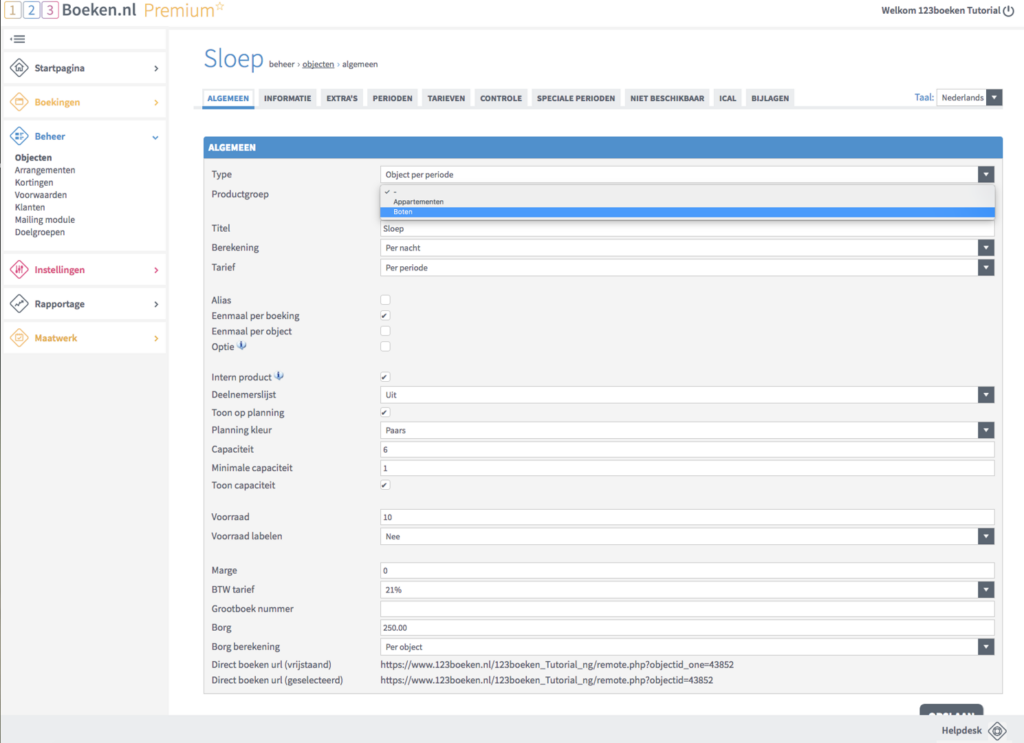
Task: Toggle the Toon op planning checkbox
Action: click(385, 412)
